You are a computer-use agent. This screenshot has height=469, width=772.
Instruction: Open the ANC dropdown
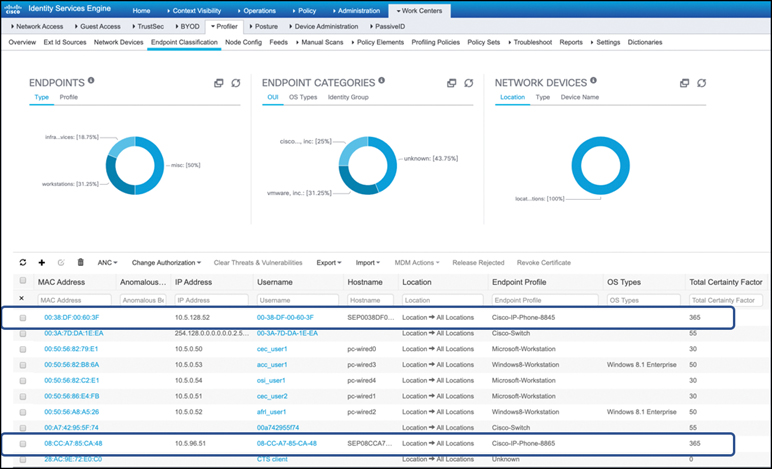pos(108,262)
